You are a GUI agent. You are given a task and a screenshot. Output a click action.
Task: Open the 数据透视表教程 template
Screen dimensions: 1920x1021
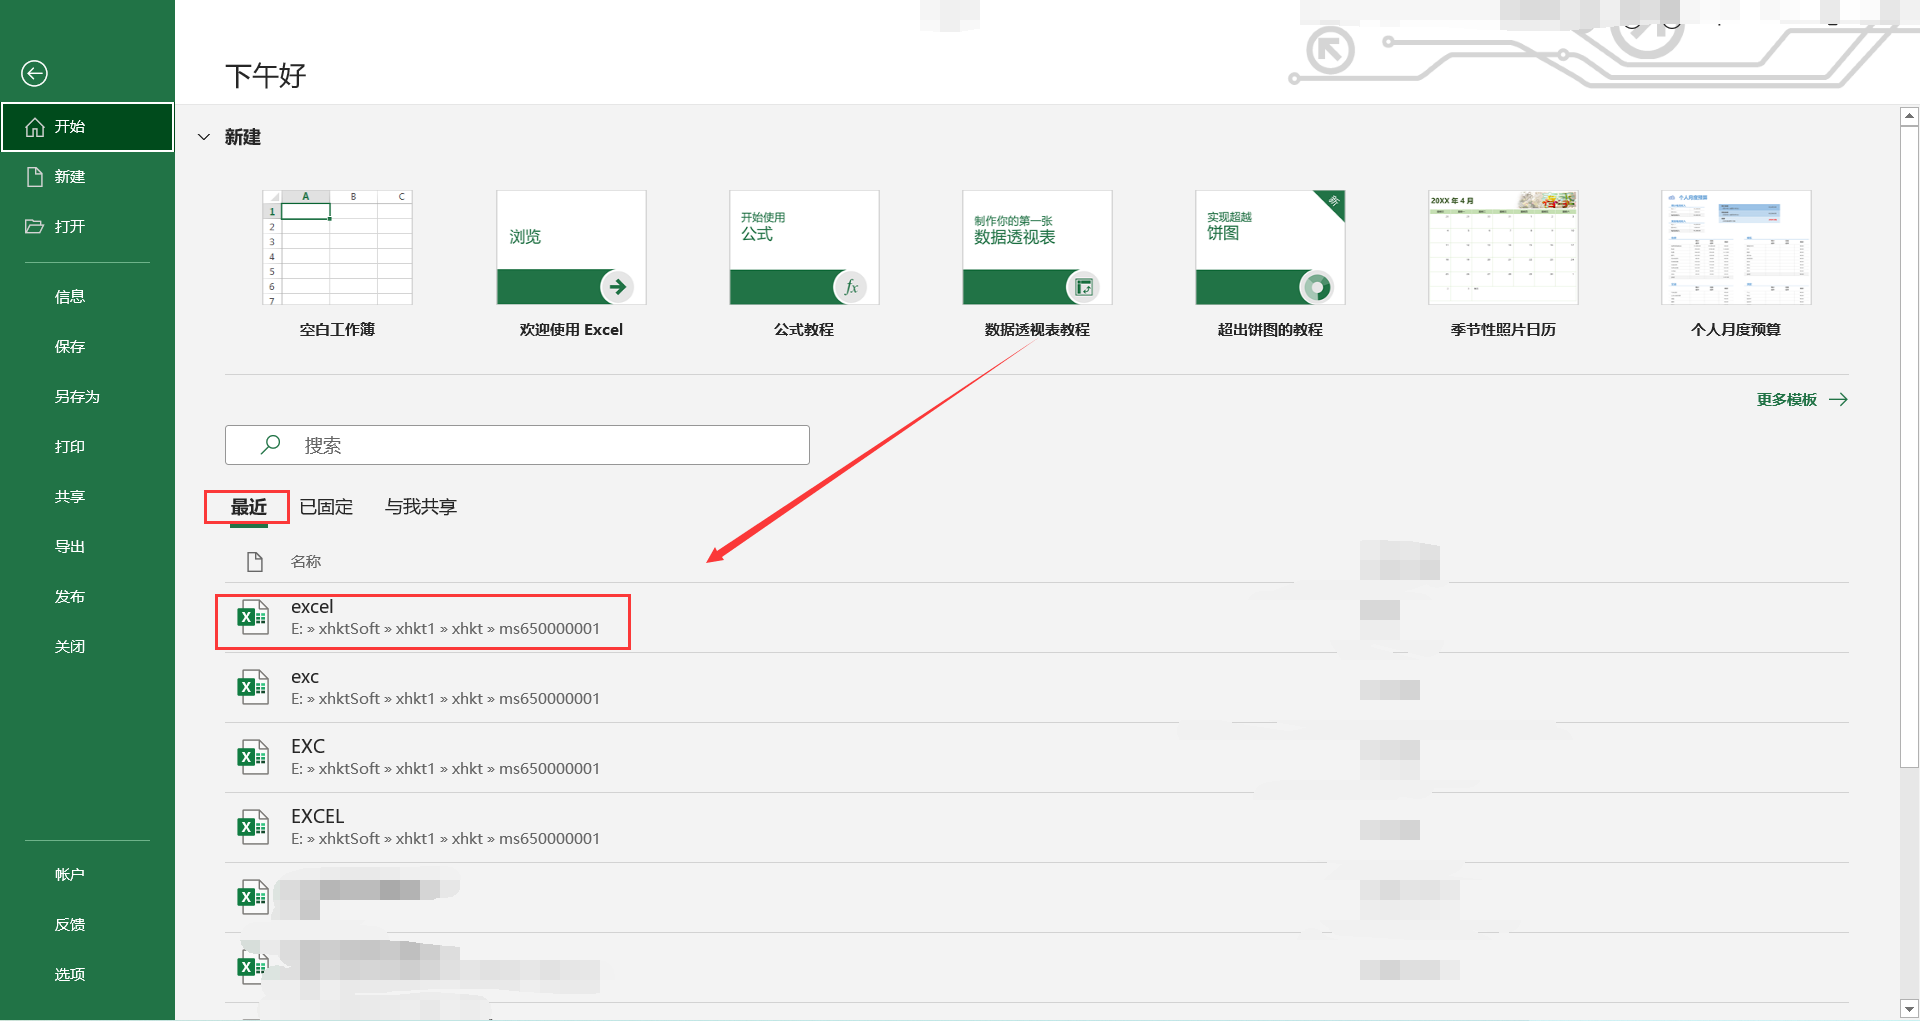point(1037,264)
